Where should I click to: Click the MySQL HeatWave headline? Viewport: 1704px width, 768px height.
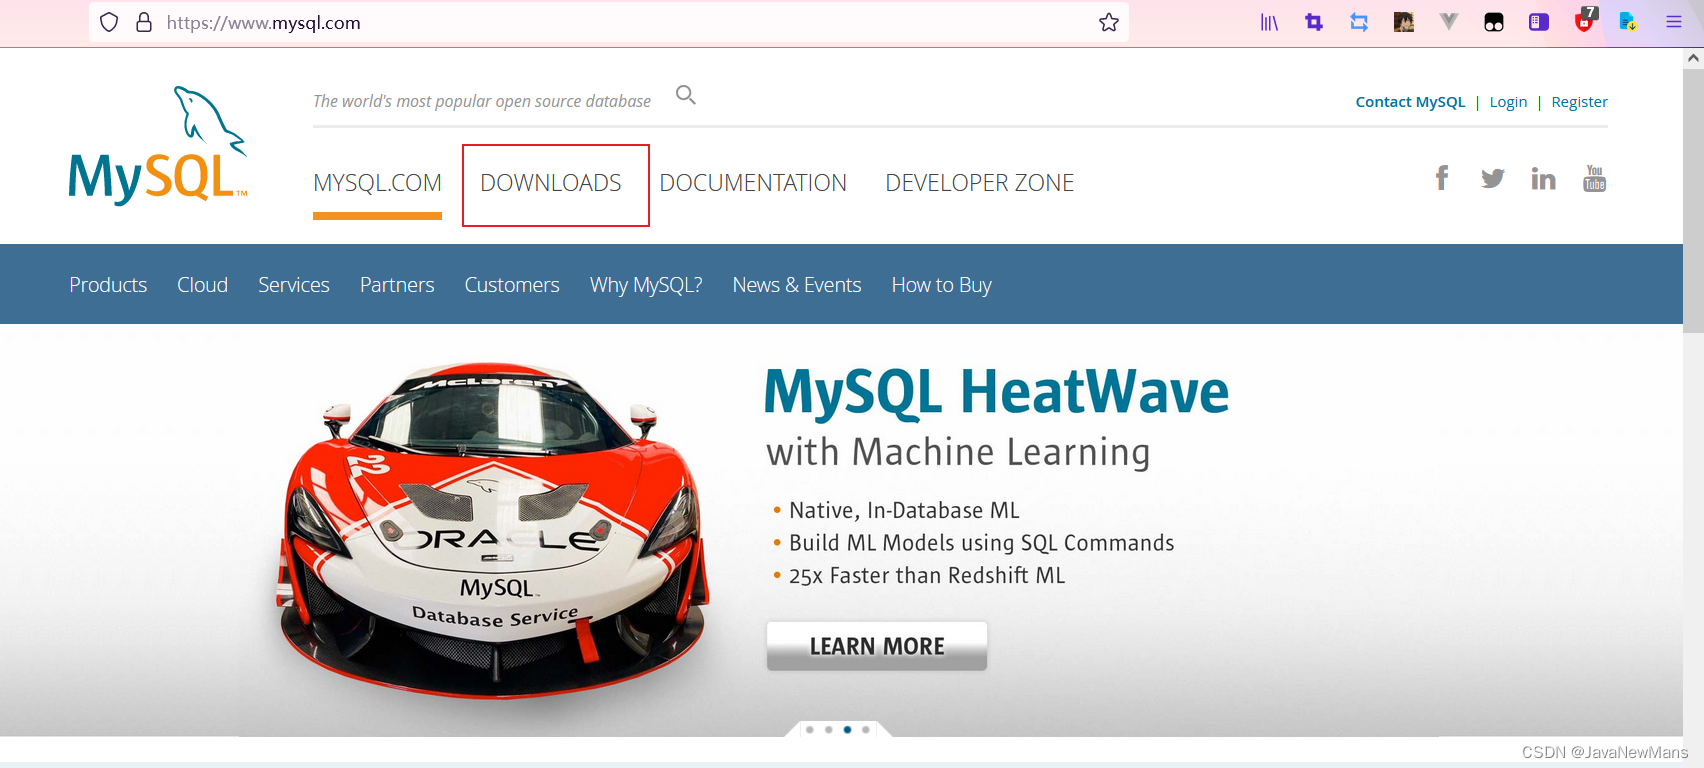point(996,392)
